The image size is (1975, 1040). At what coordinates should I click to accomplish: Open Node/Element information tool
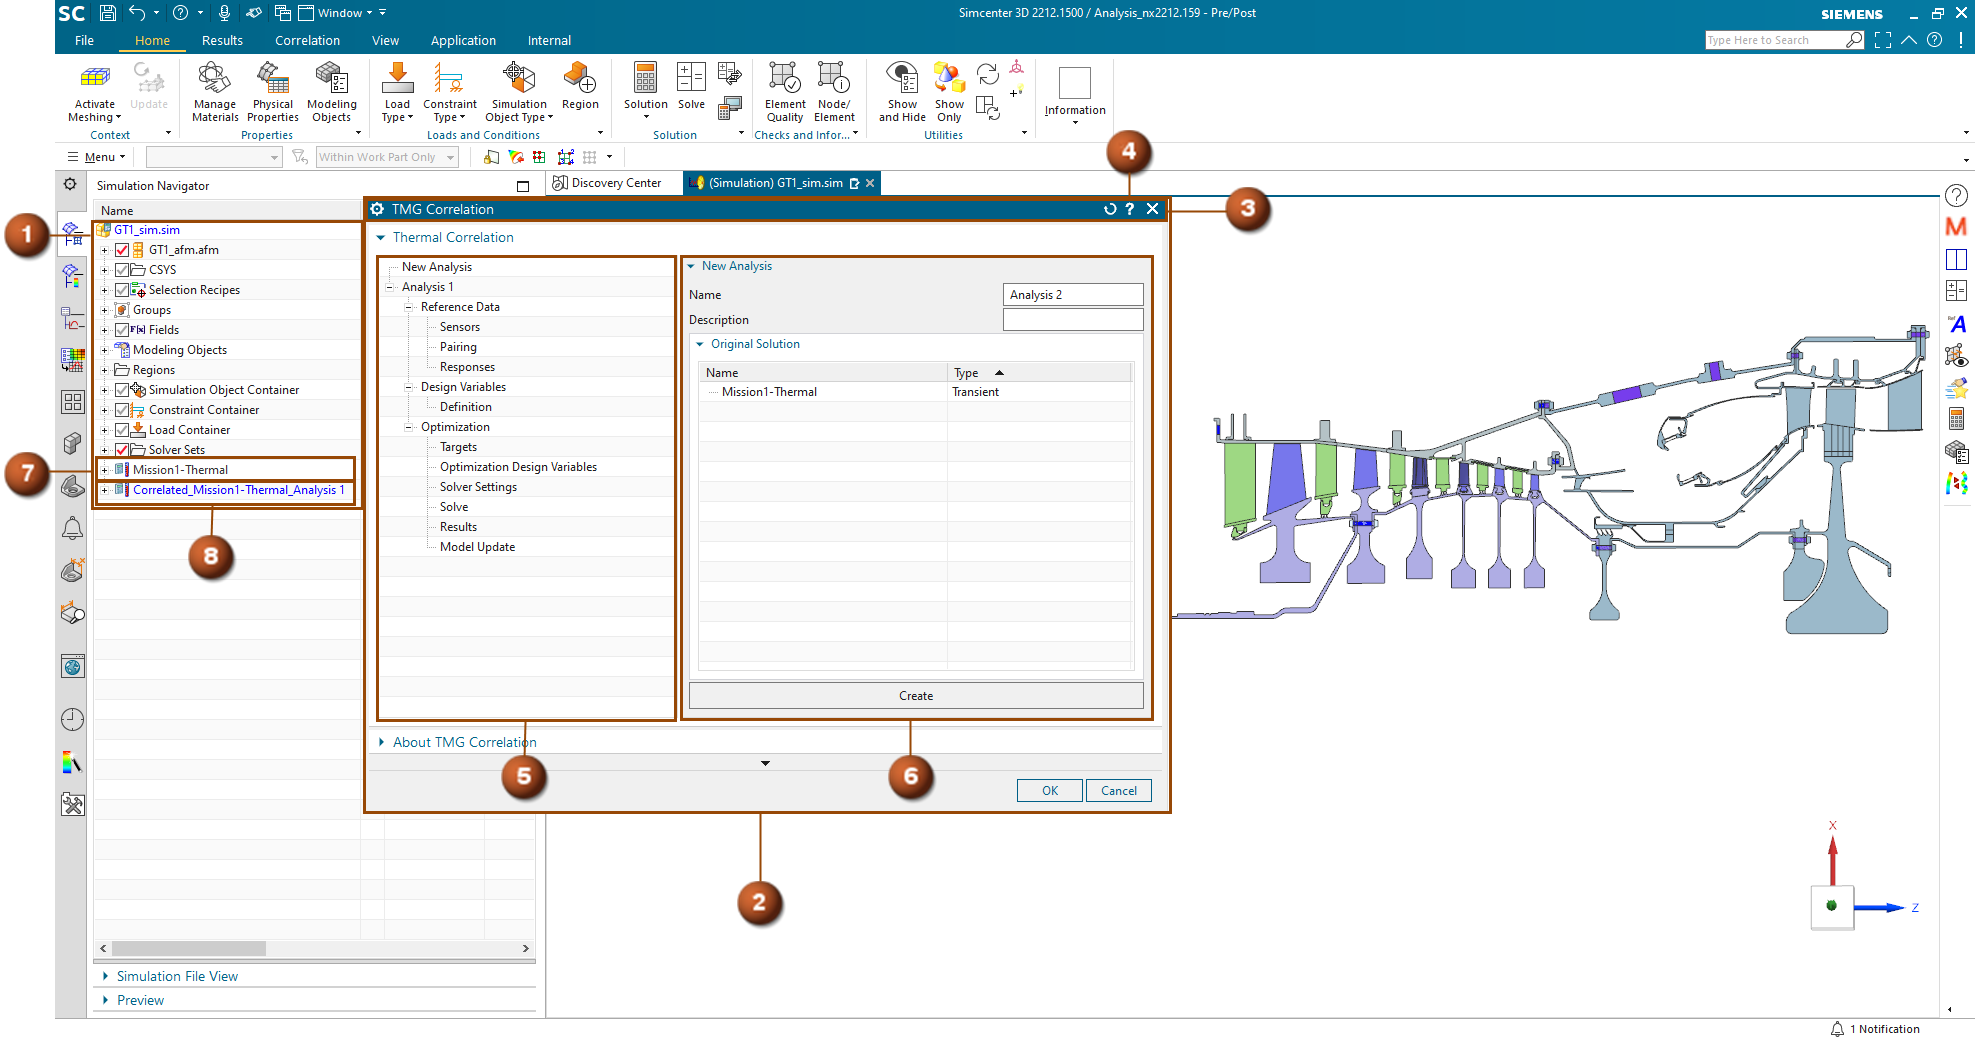tap(834, 79)
